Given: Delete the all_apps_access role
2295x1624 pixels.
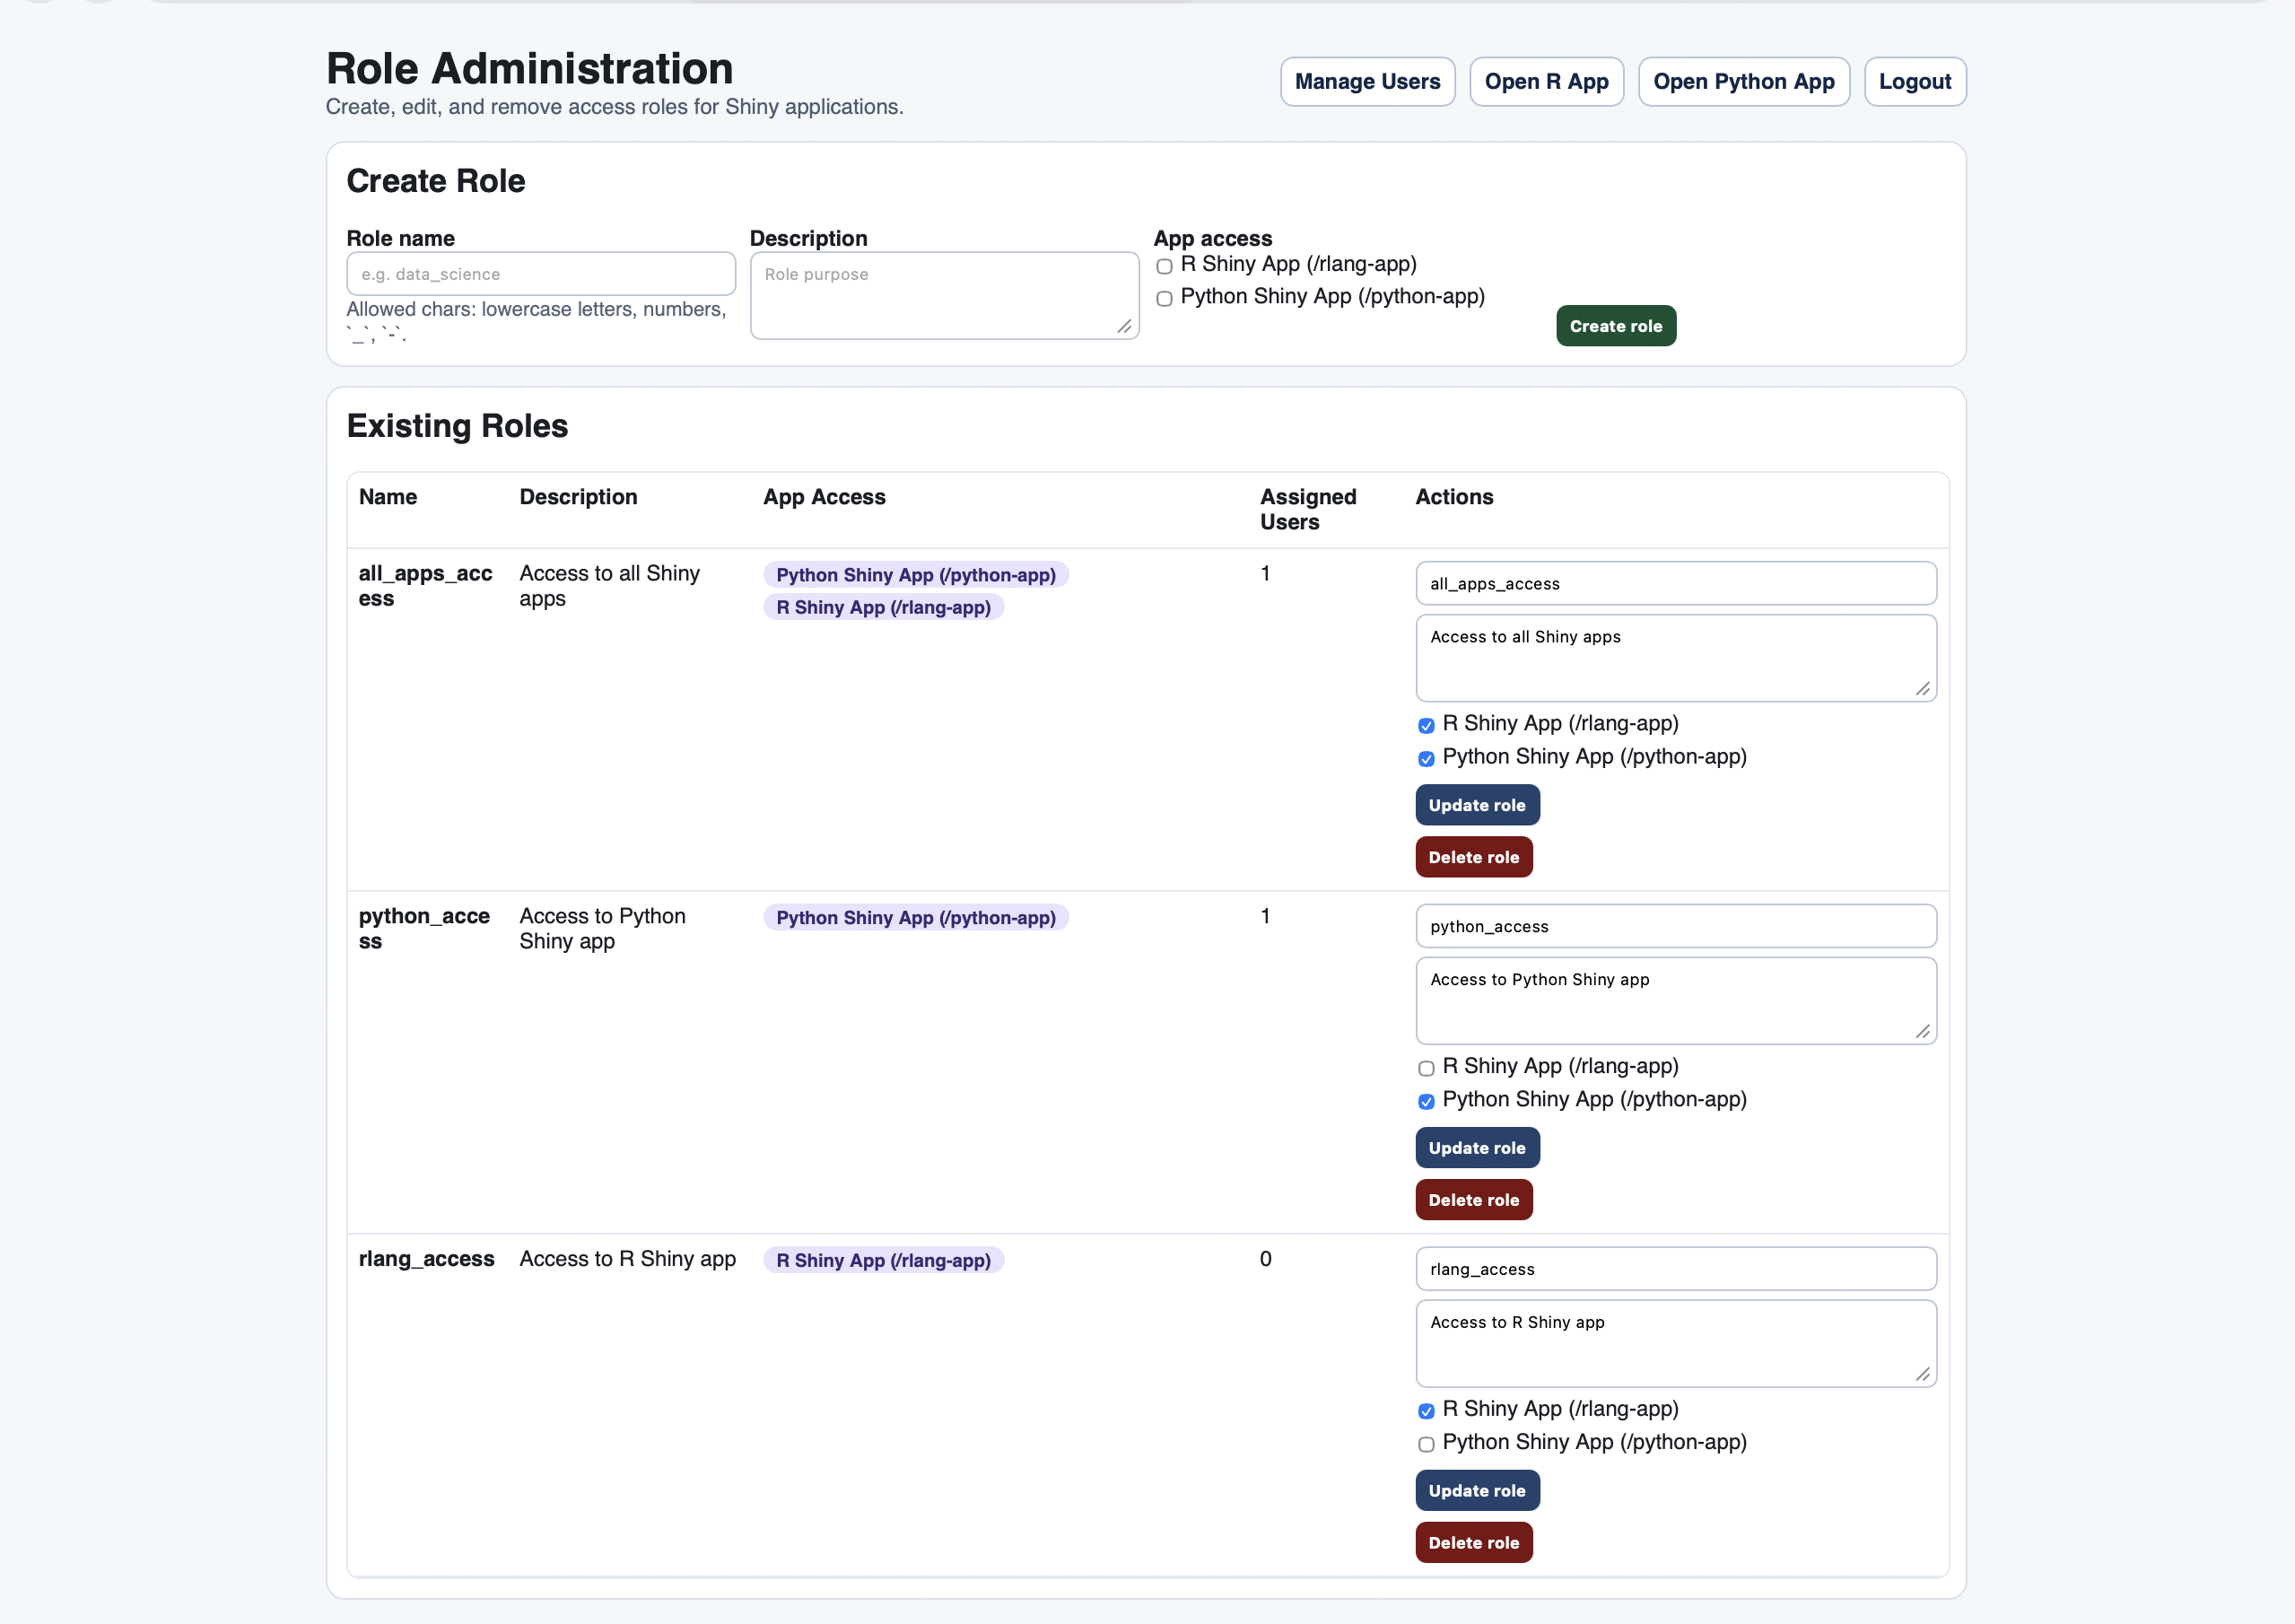Looking at the screenshot, I should [1473, 857].
